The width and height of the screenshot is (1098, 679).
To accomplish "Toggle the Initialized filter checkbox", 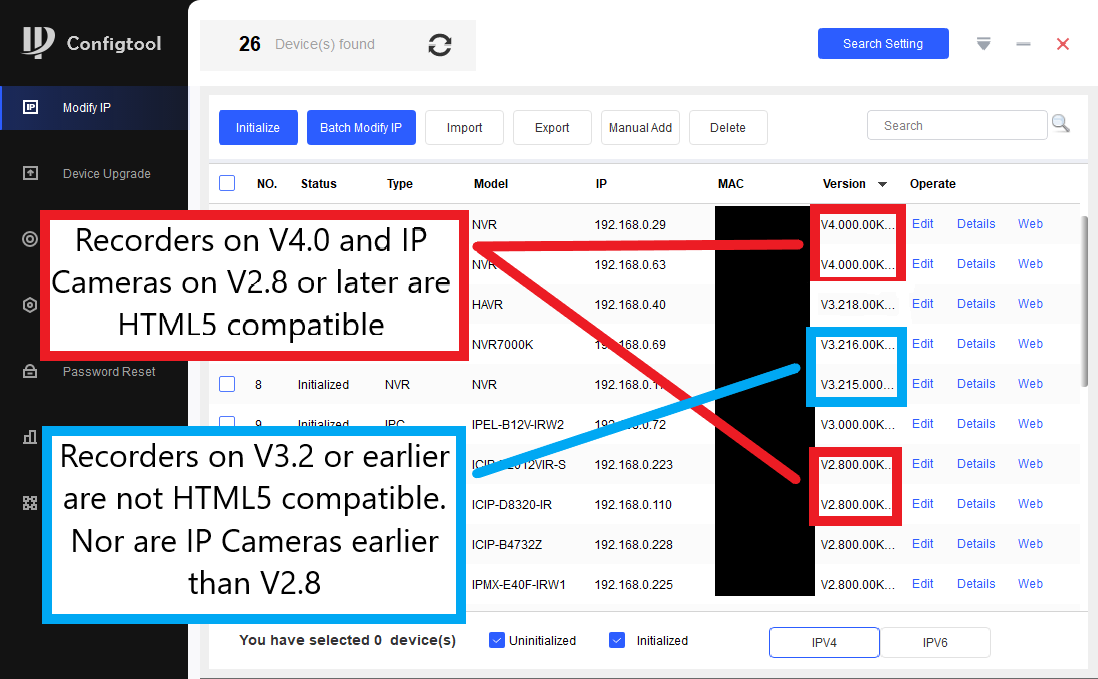I will 617,640.
